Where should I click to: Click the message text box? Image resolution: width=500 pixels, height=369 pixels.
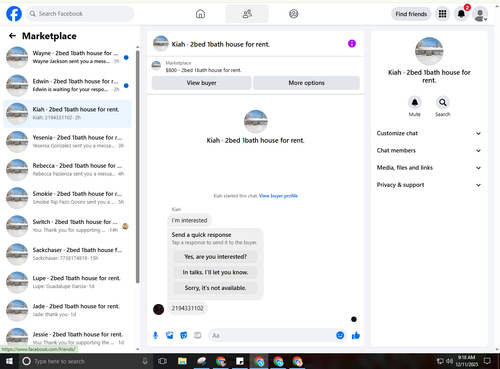(271, 335)
